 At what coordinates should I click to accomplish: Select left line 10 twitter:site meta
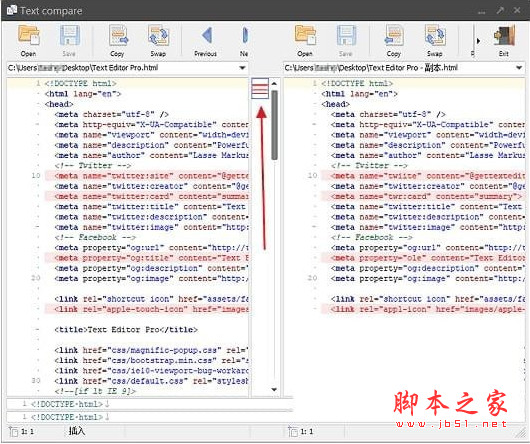click(x=147, y=176)
